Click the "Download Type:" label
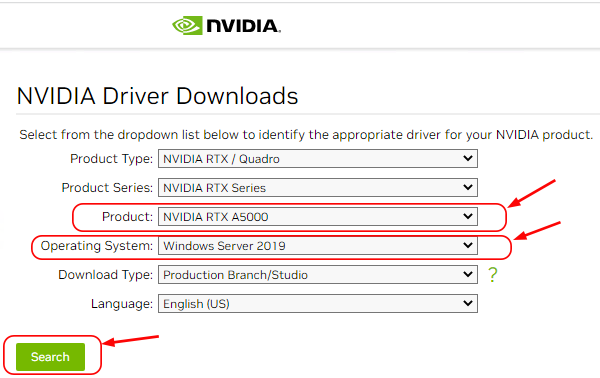Screen dimensions: 600x378 [x=106, y=275]
